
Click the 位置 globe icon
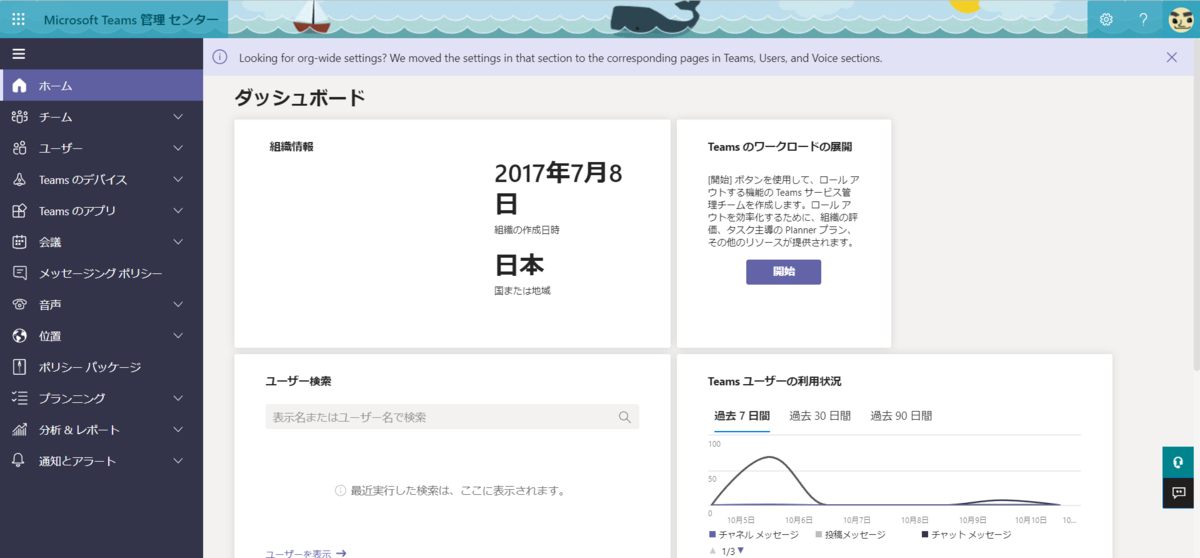[x=19, y=336]
